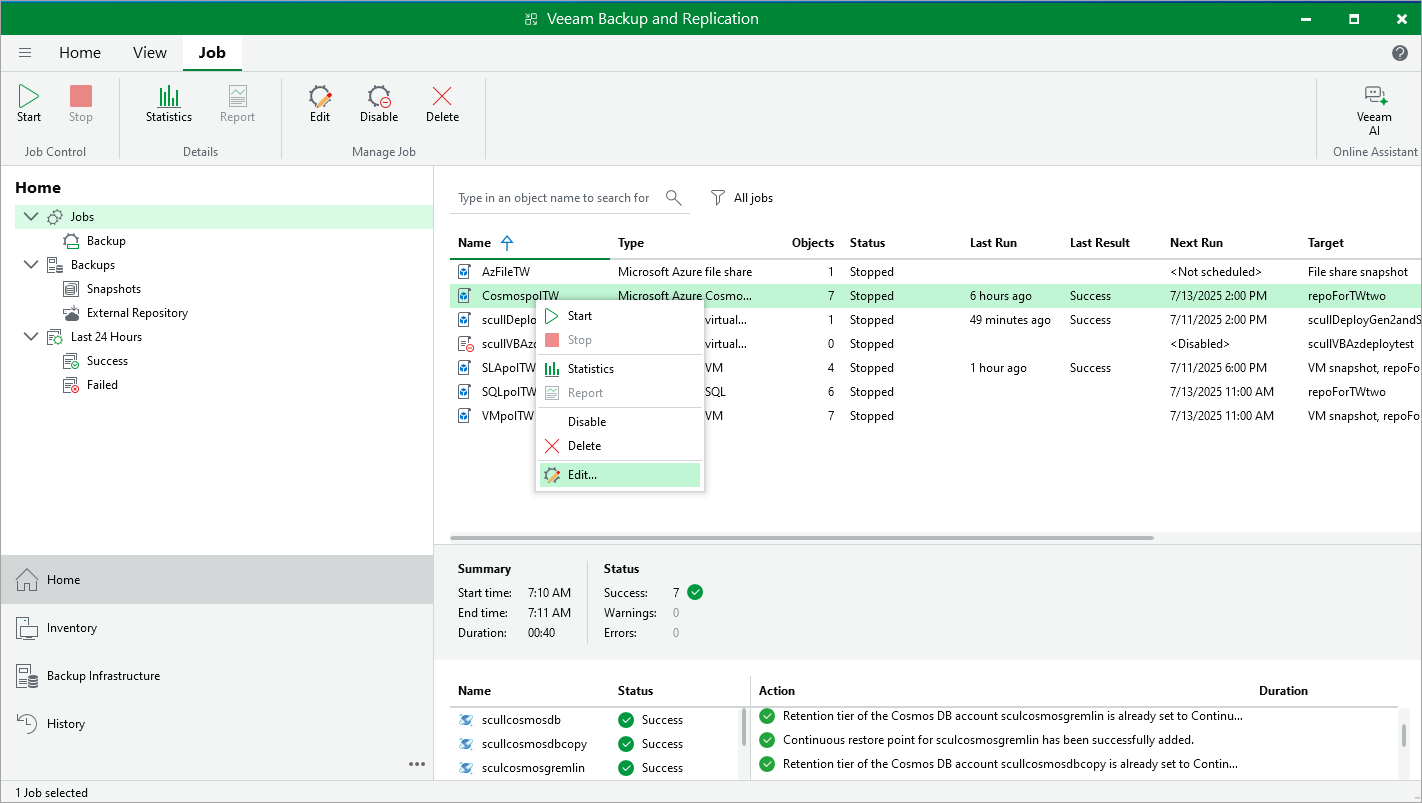Click the All jobs filter funnel
The width and height of the screenshot is (1422, 803).
(x=717, y=198)
